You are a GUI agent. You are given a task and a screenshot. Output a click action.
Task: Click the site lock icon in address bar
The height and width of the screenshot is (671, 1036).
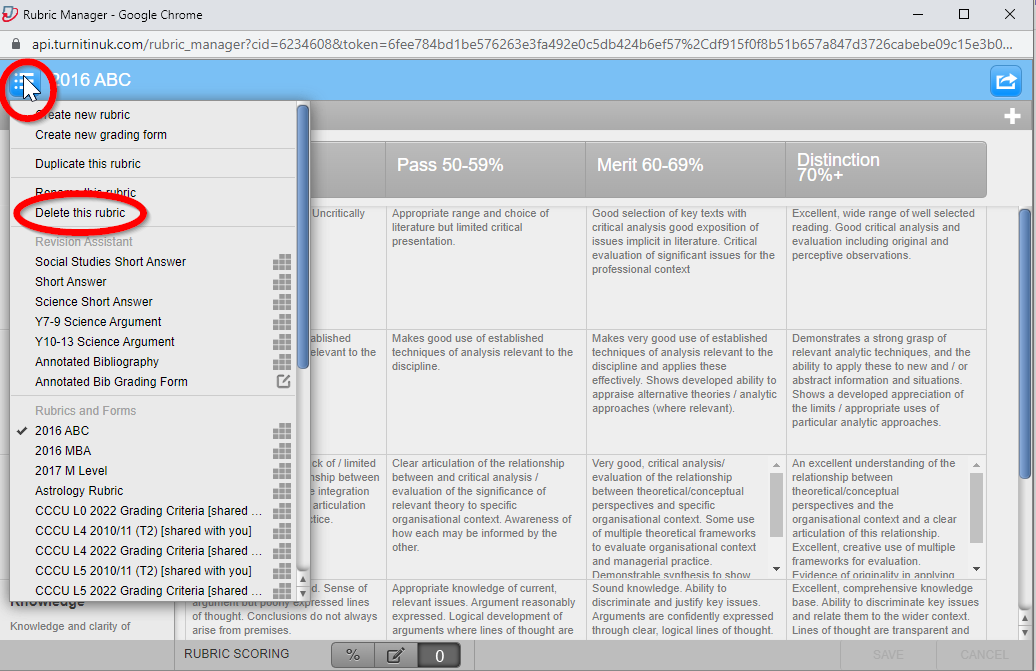16,44
